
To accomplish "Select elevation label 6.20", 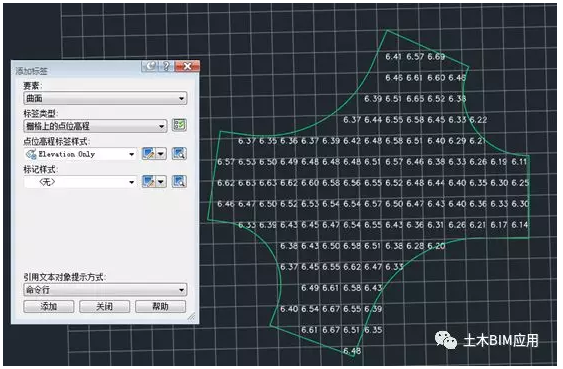I will click(436, 246).
